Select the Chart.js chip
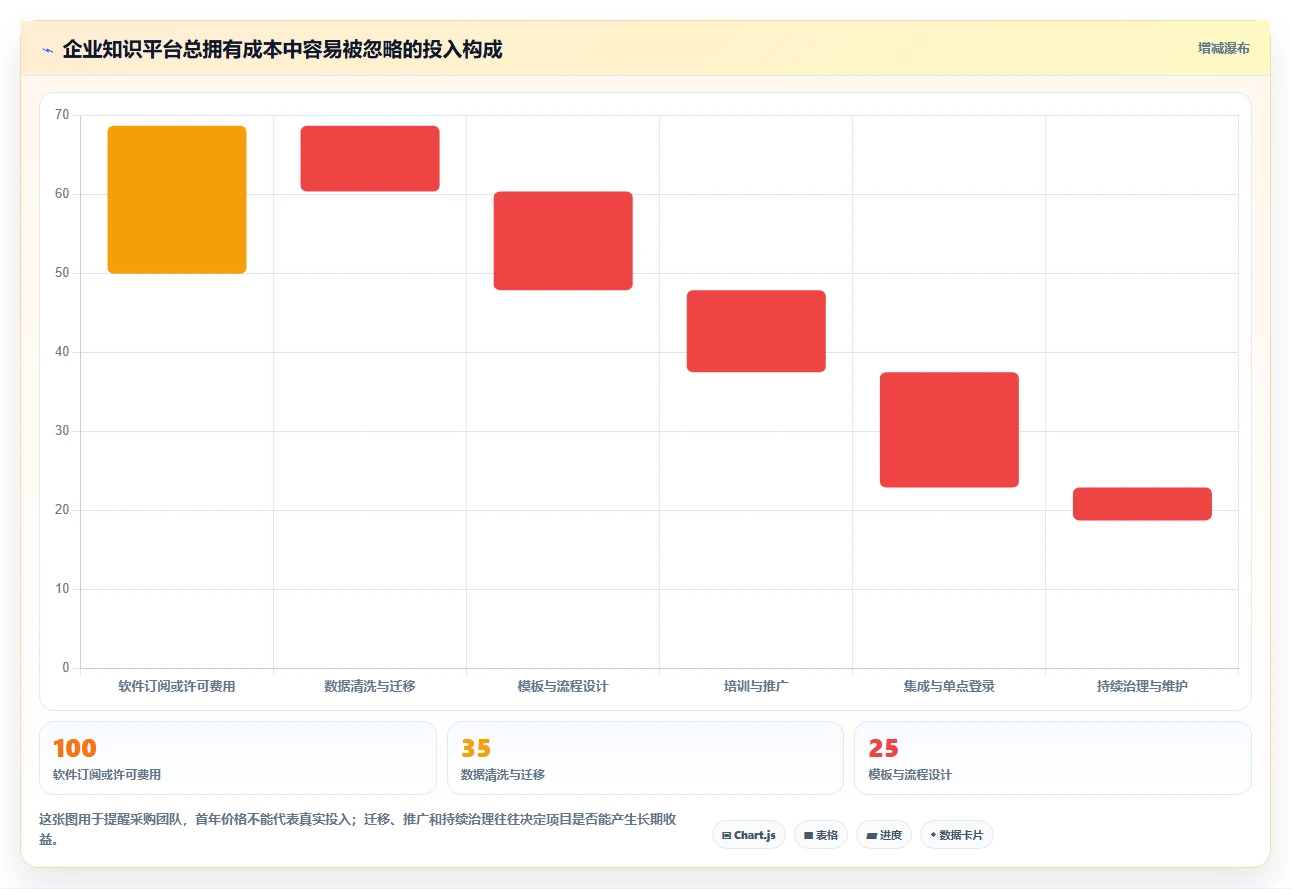The width and height of the screenshot is (1291, 889). point(749,835)
